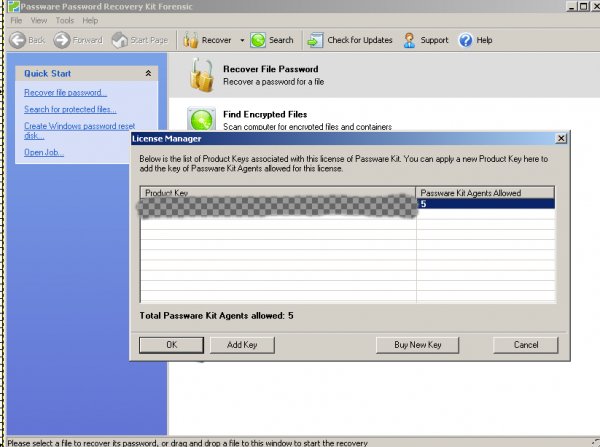
Task: Click Cancel in License Manager
Action: pos(526,345)
